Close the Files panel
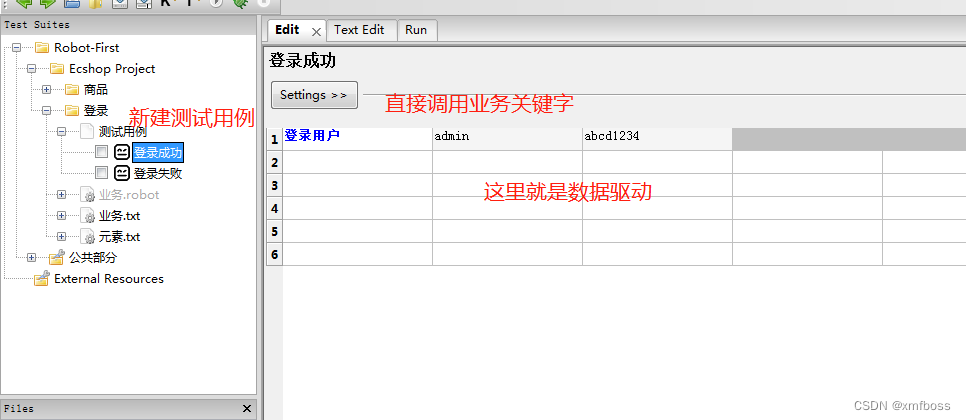Viewport: 966px width, 420px height. pyautogui.click(x=247, y=409)
